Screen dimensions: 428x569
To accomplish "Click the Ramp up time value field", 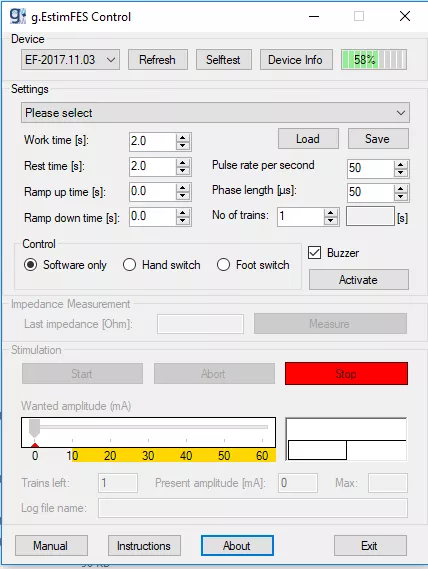I will tap(153, 192).
